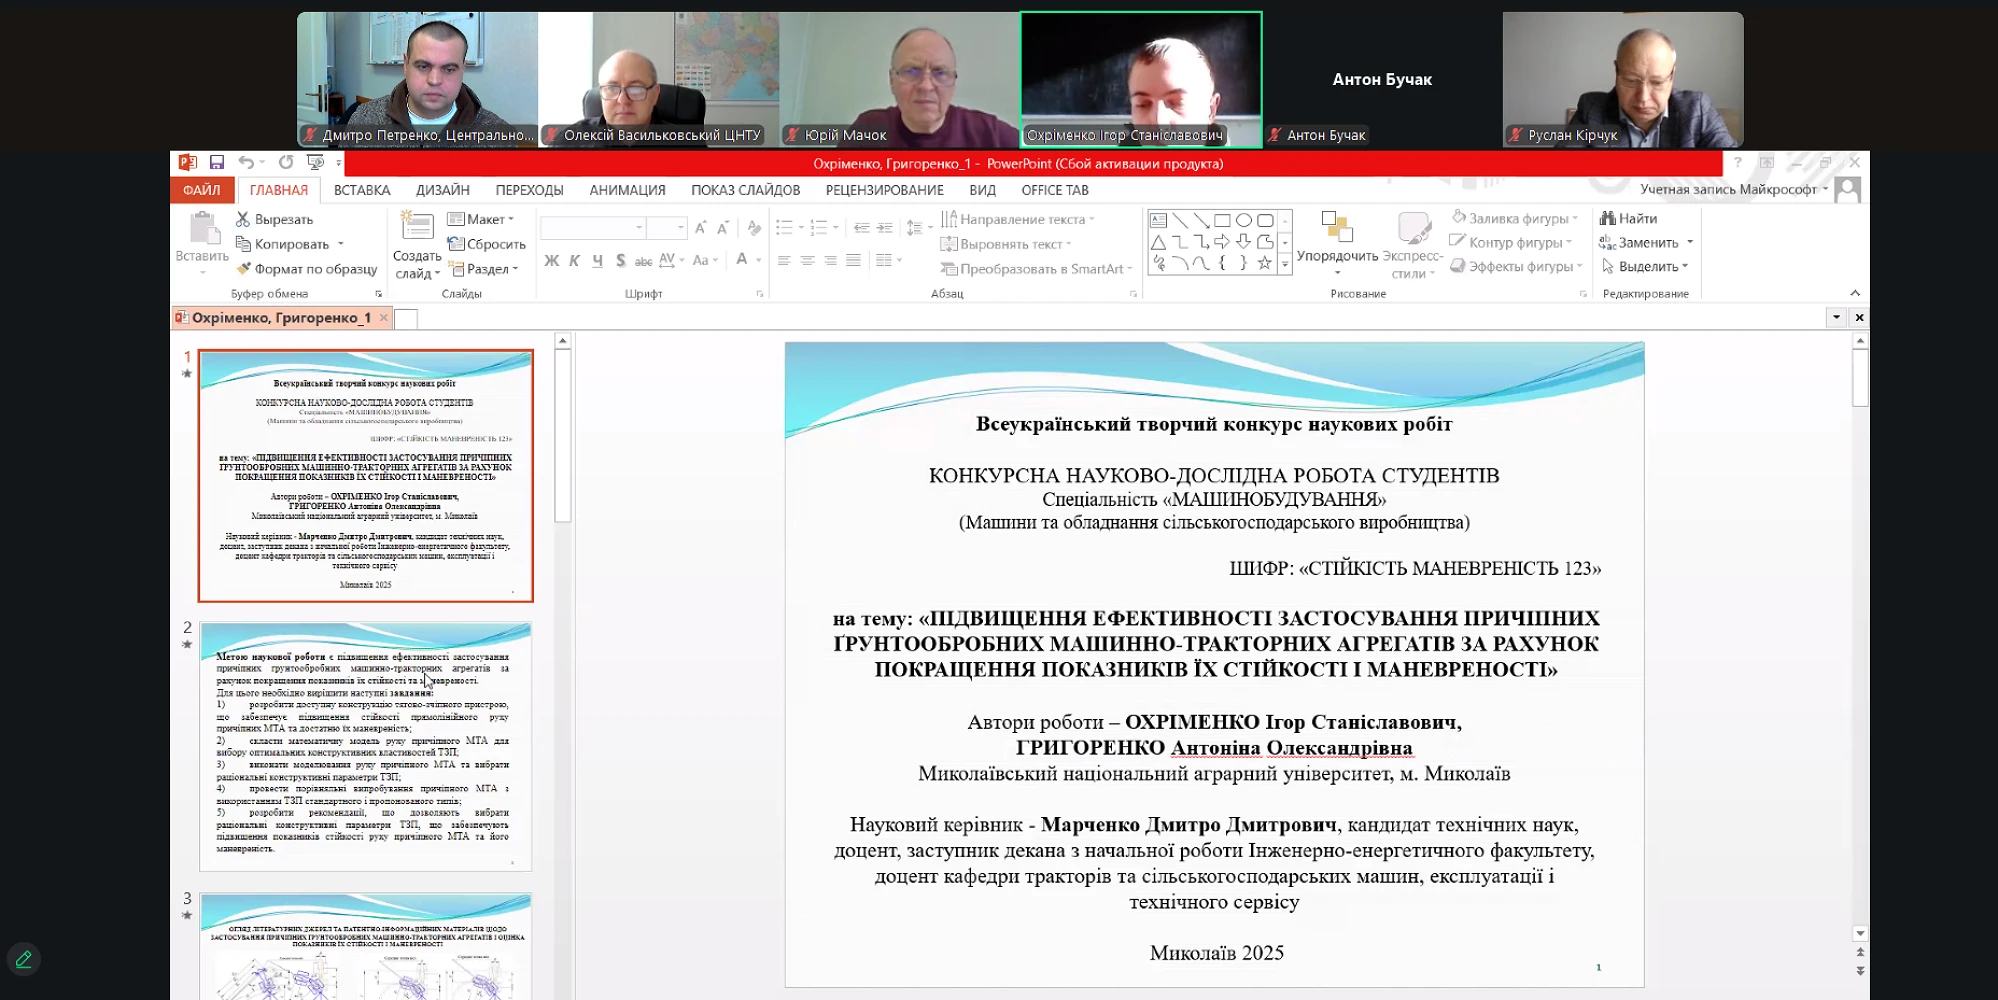Click the Сбросить reset button
1998x1000 pixels.
coord(487,244)
